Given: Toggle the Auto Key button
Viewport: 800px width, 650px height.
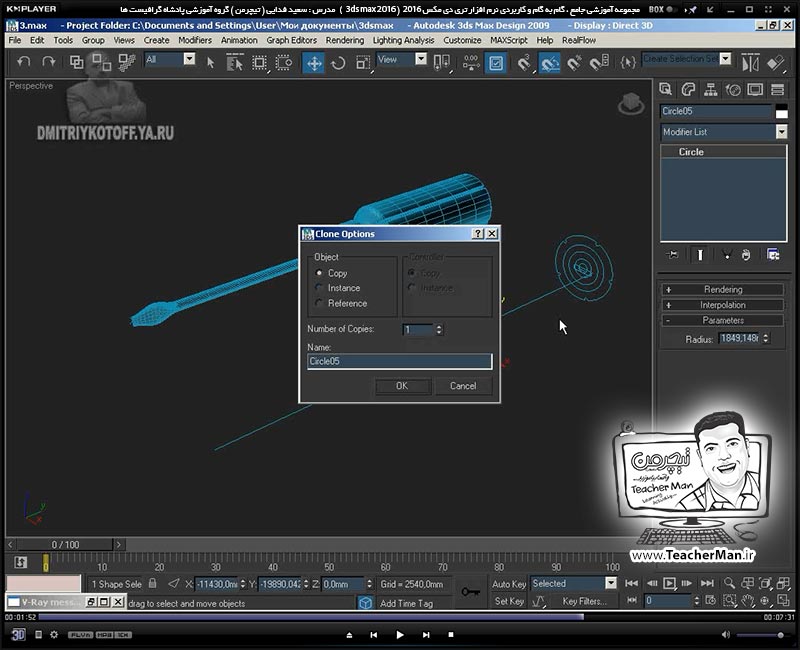Looking at the screenshot, I should [509, 584].
